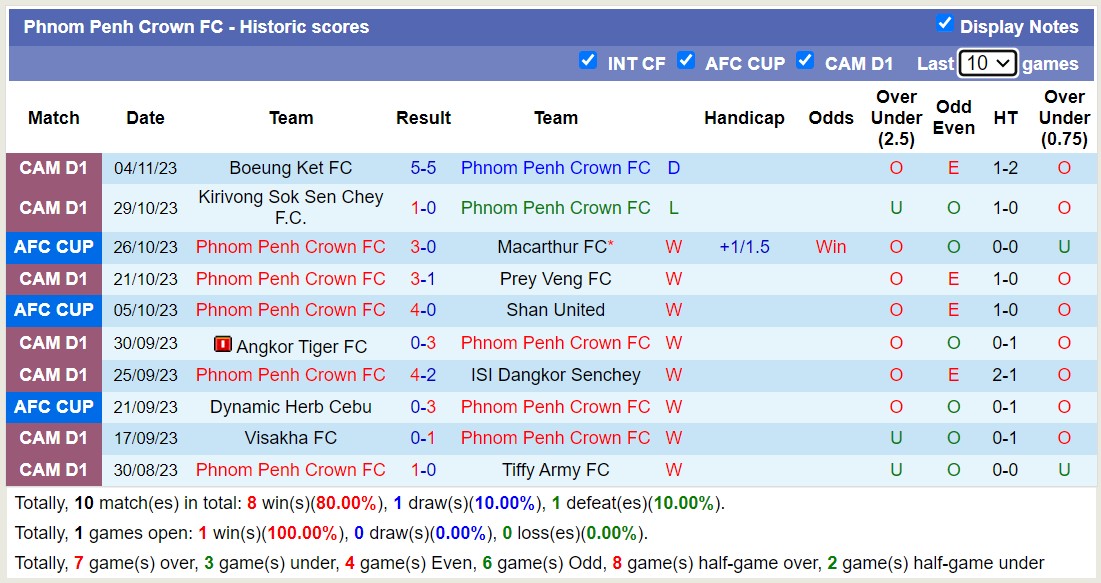Click the Win odds entry on the Macarthur row
This screenshot has height=583, width=1101.
[x=831, y=247]
